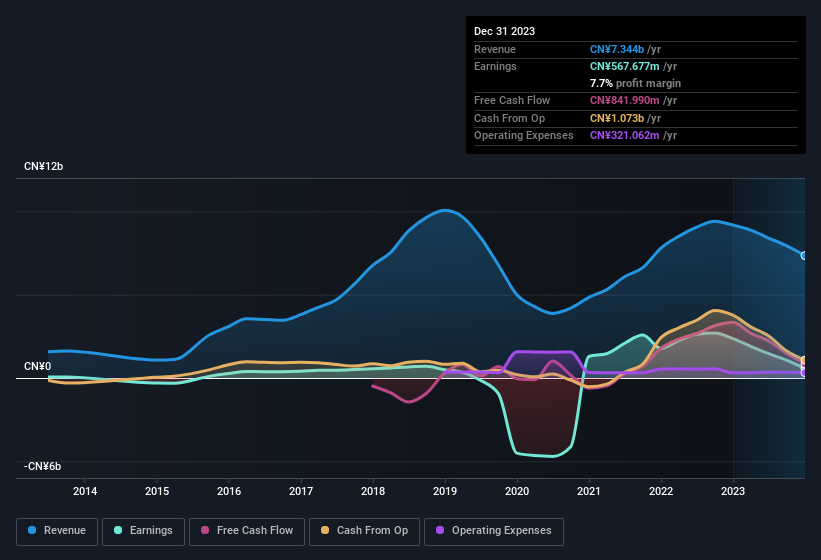Click the CN¥567.677m earnings value
Image resolution: width=821 pixels, height=560 pixels.
coord(625,66)
